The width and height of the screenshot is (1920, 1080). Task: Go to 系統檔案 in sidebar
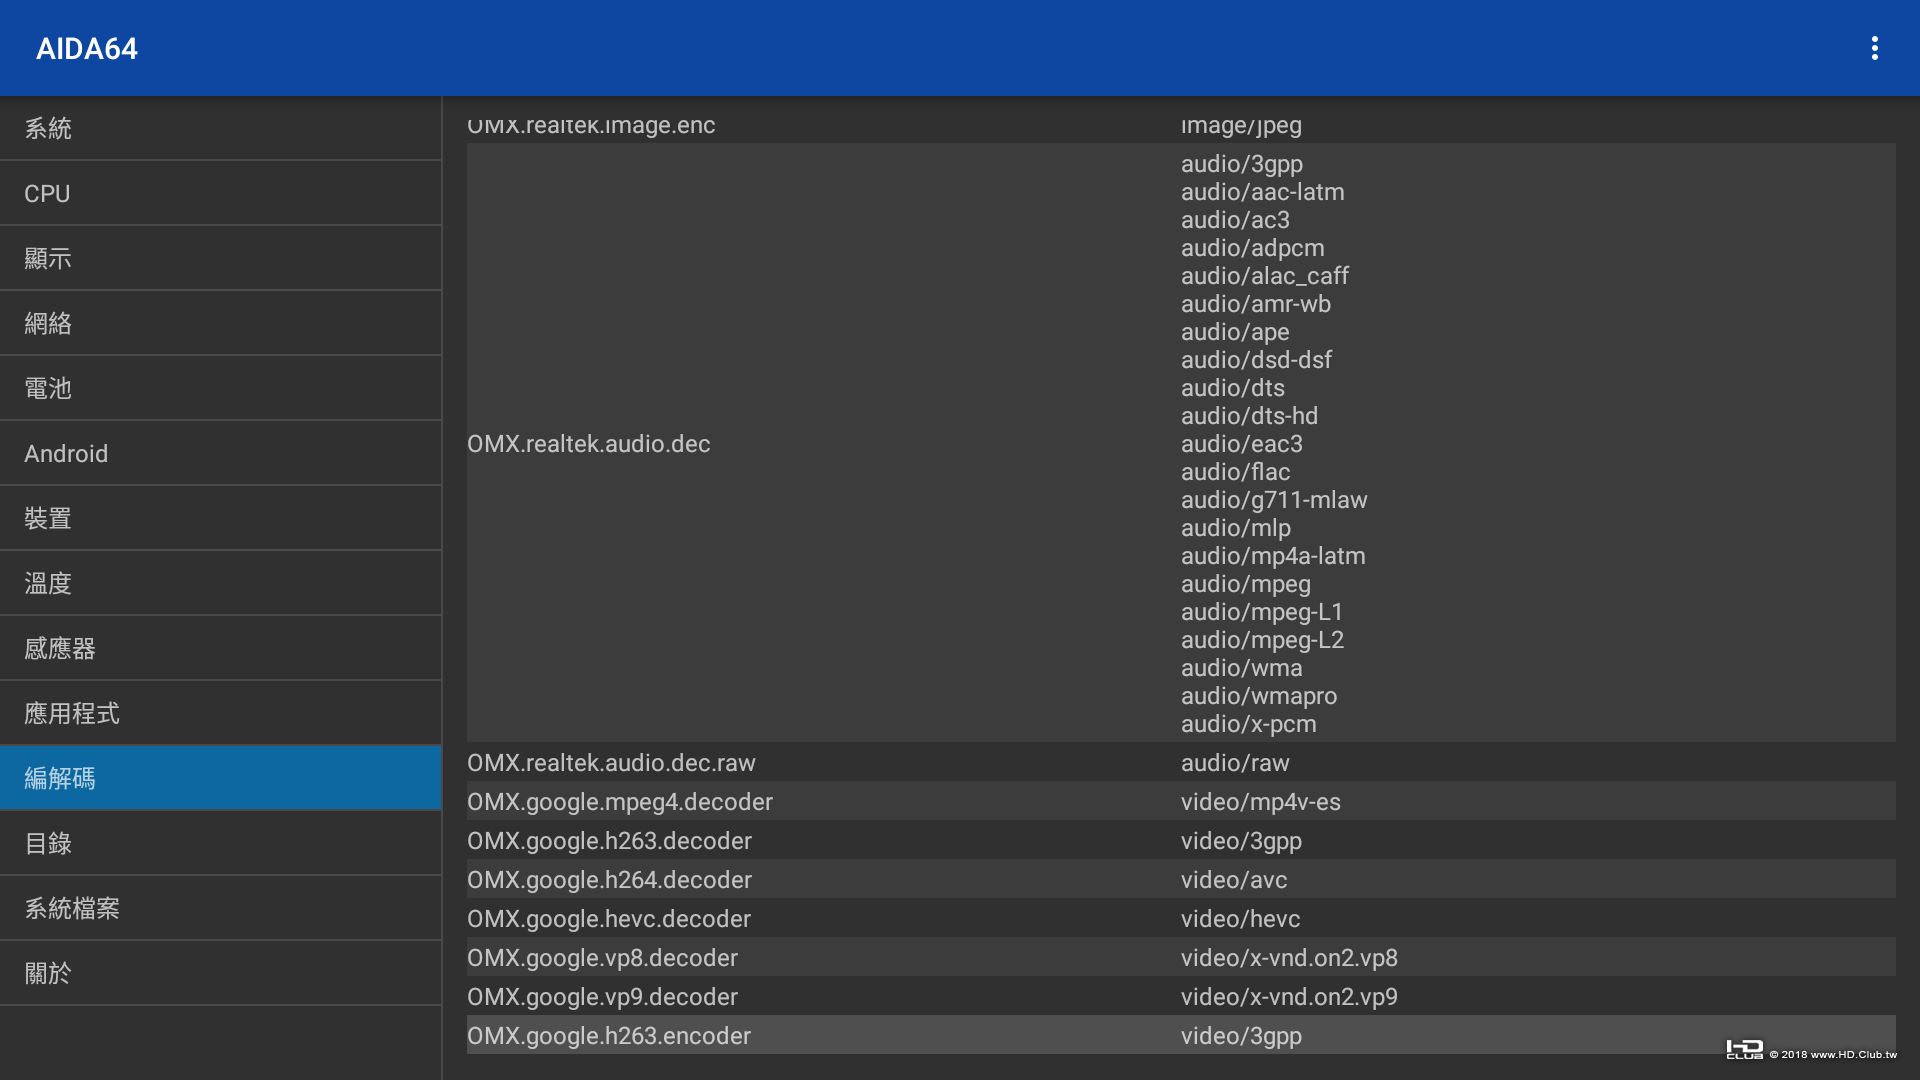click(220, 908)
